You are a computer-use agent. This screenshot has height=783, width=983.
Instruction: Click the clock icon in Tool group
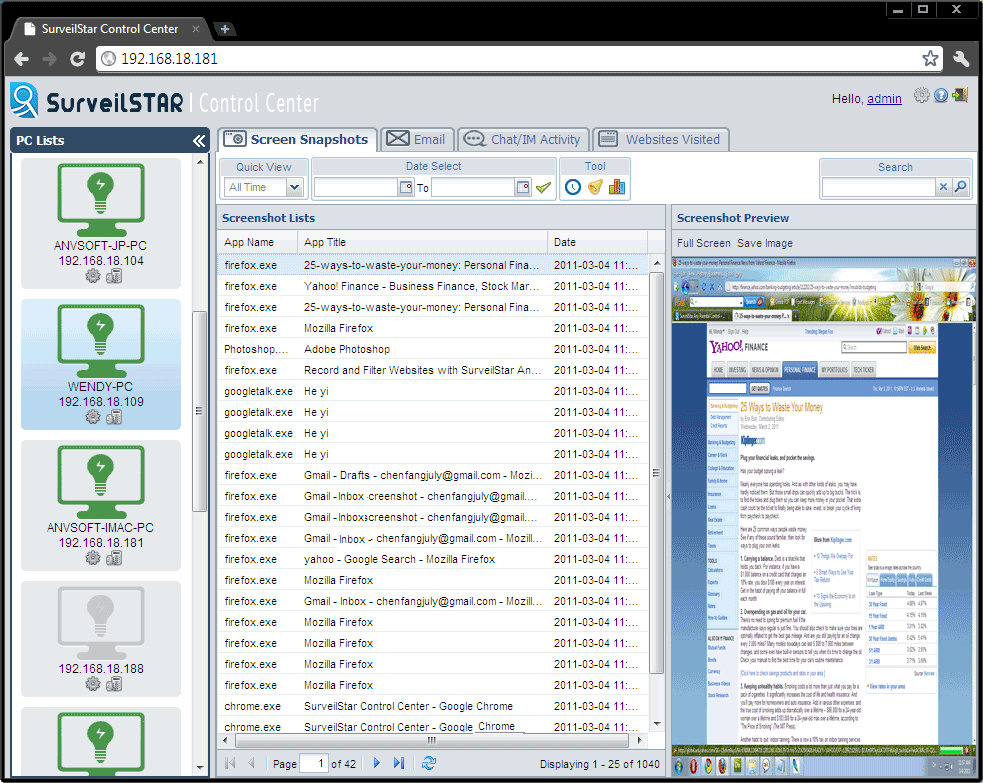(572, 187)
